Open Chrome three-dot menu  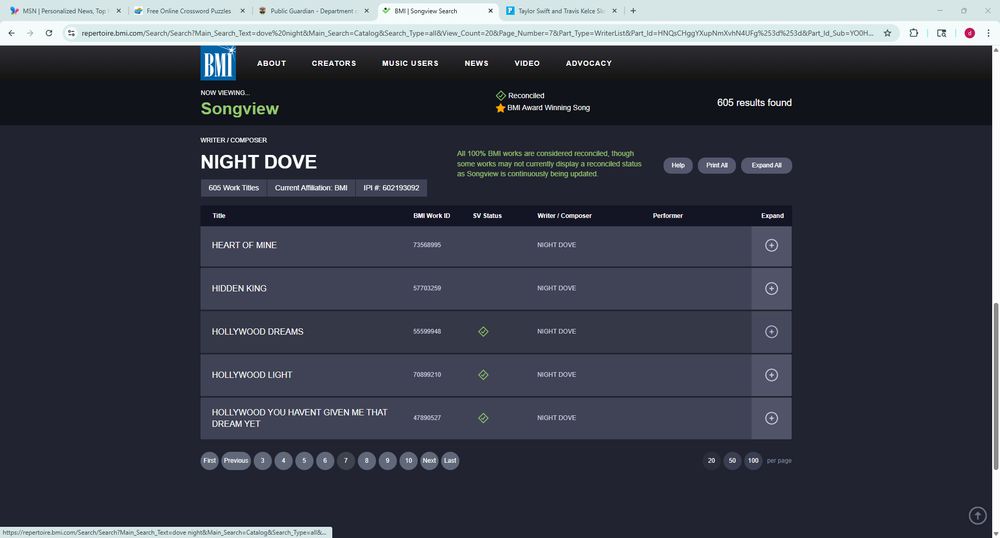pyautogui.click(x=988, y=33)
